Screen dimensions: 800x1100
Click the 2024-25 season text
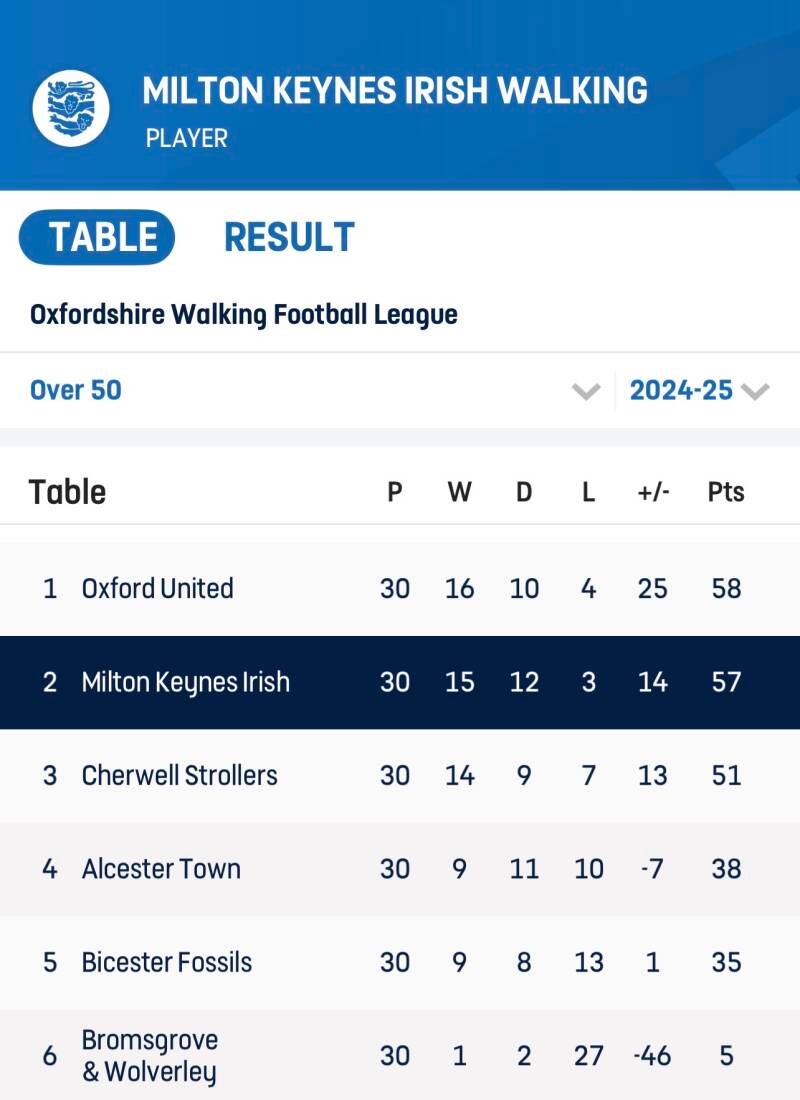681,390
